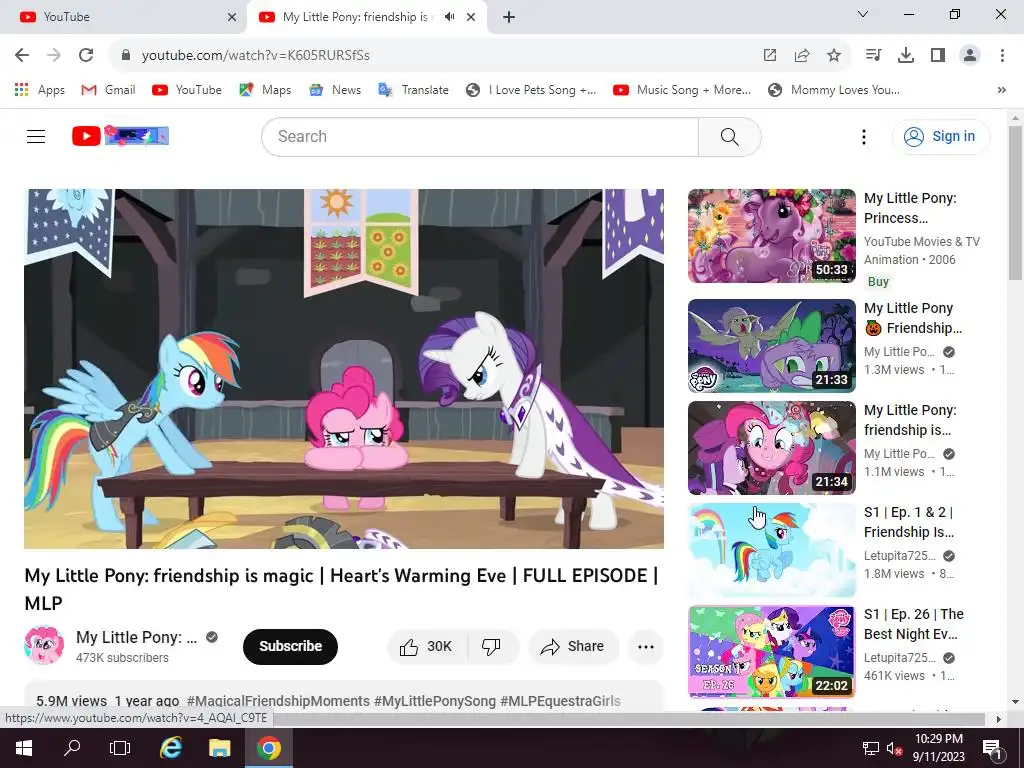Open the YouTube bookmark in bookmarks bar

point(187,90)
